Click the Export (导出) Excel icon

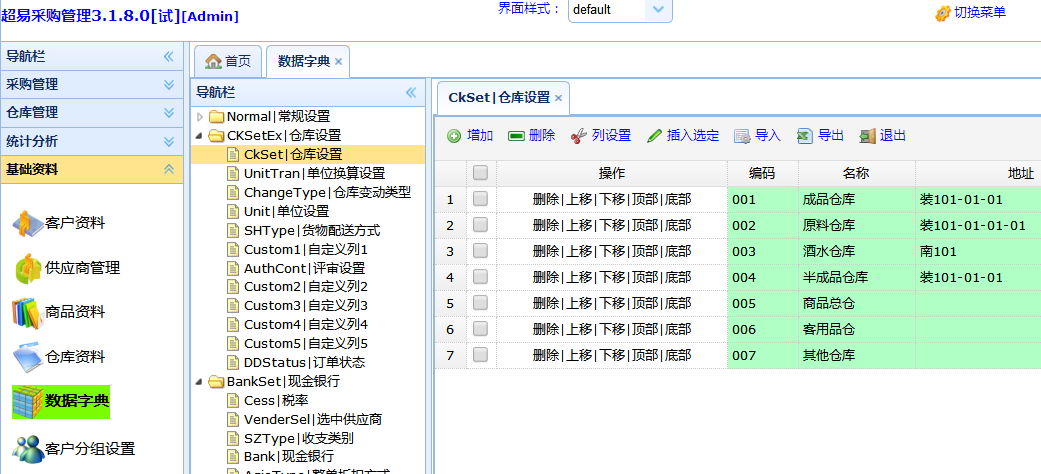click(x=805, y=136)
